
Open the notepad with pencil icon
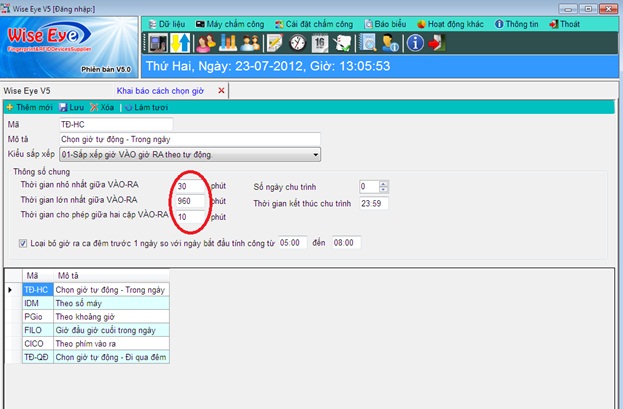click(275, 43)
